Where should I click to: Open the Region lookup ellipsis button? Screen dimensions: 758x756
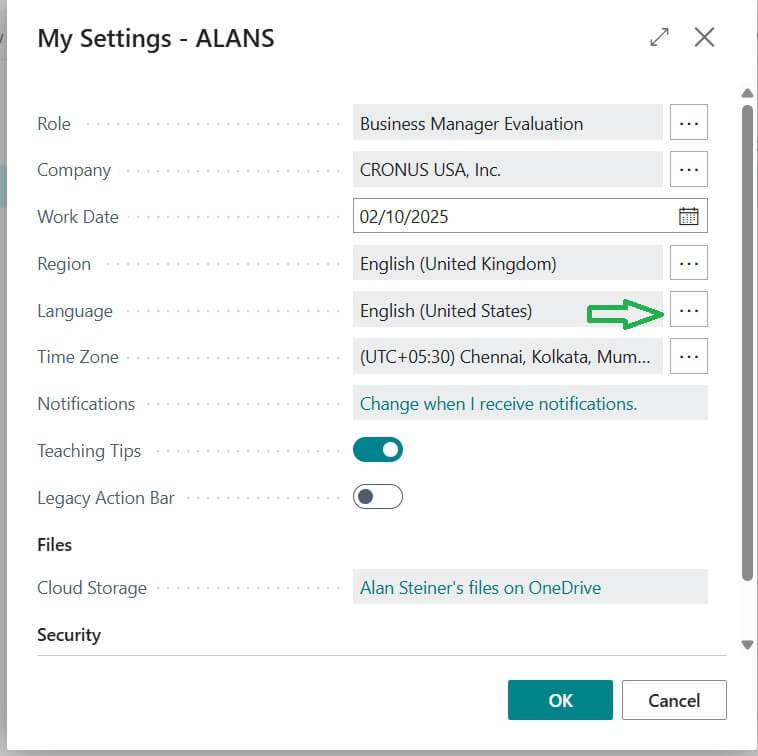688,264
